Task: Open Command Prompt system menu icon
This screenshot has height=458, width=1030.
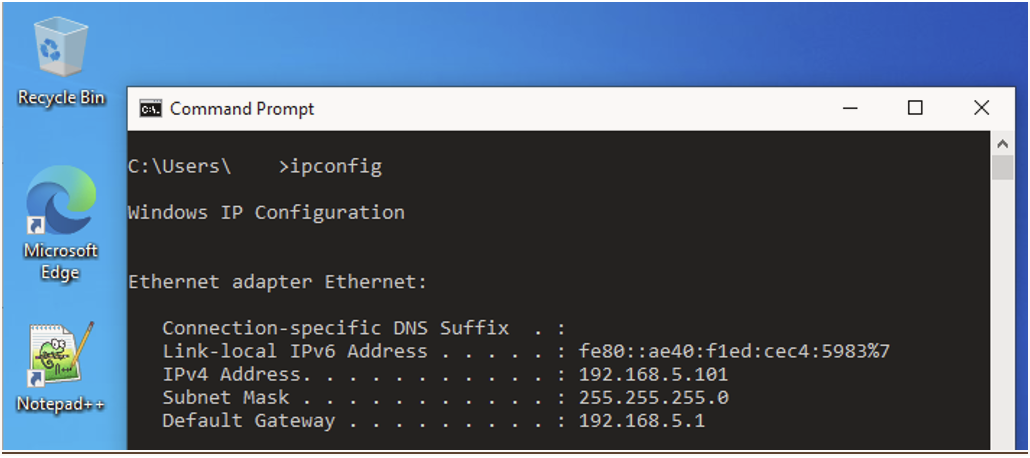Action: [x=151, y=109]
